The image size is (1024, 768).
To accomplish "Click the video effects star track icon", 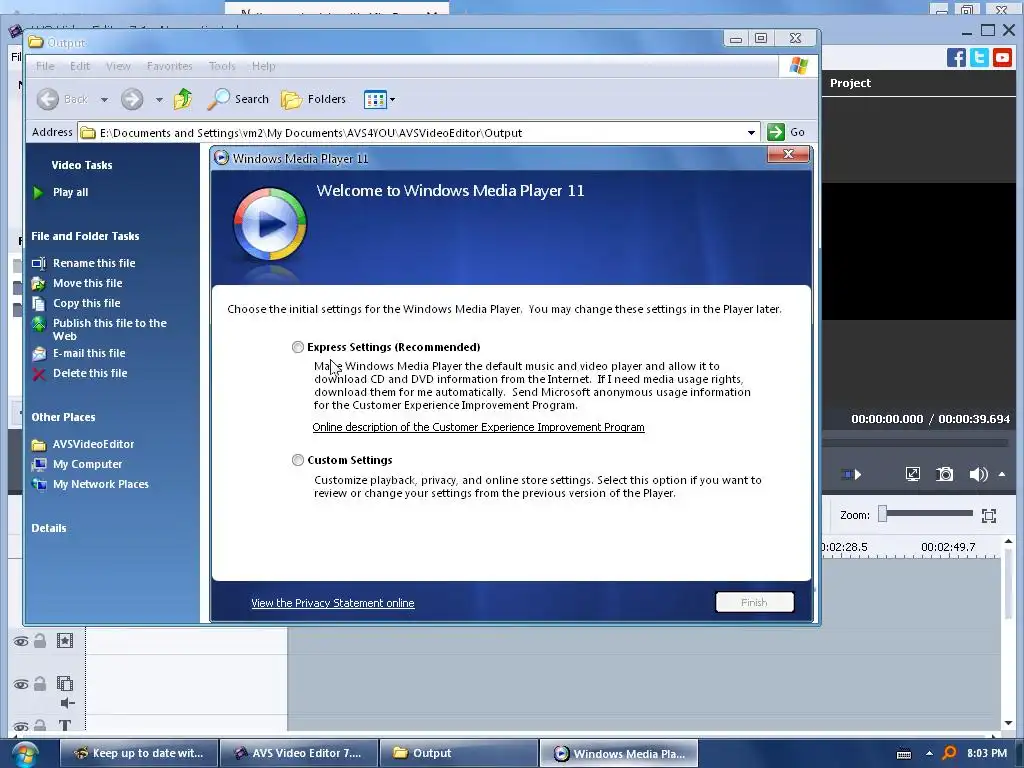I will pyautogui.click(x=65, y=641).
